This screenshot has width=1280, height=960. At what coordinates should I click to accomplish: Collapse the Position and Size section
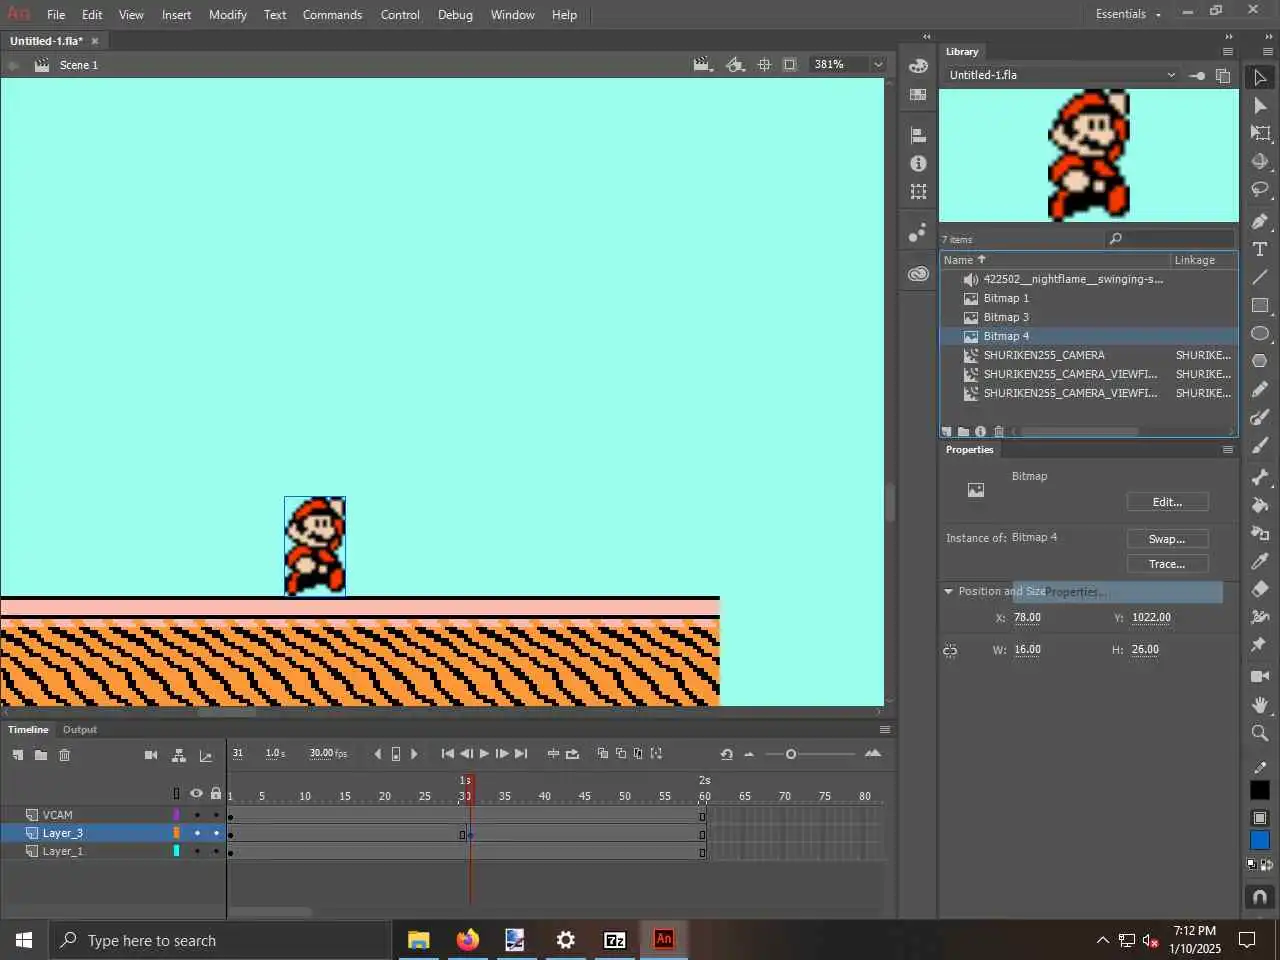pos(948,591)
